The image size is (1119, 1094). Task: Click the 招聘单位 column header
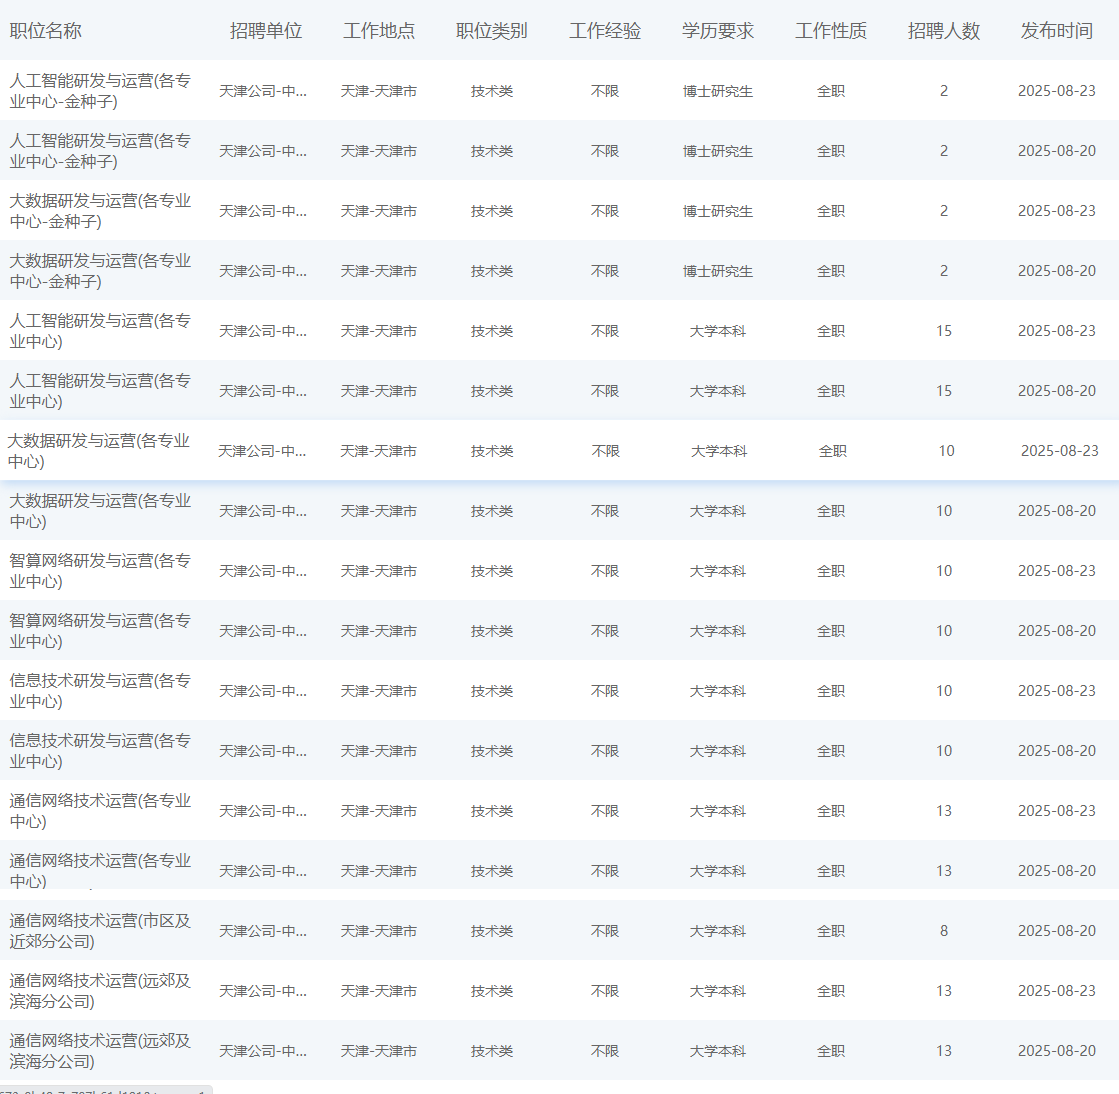point(265,31)
